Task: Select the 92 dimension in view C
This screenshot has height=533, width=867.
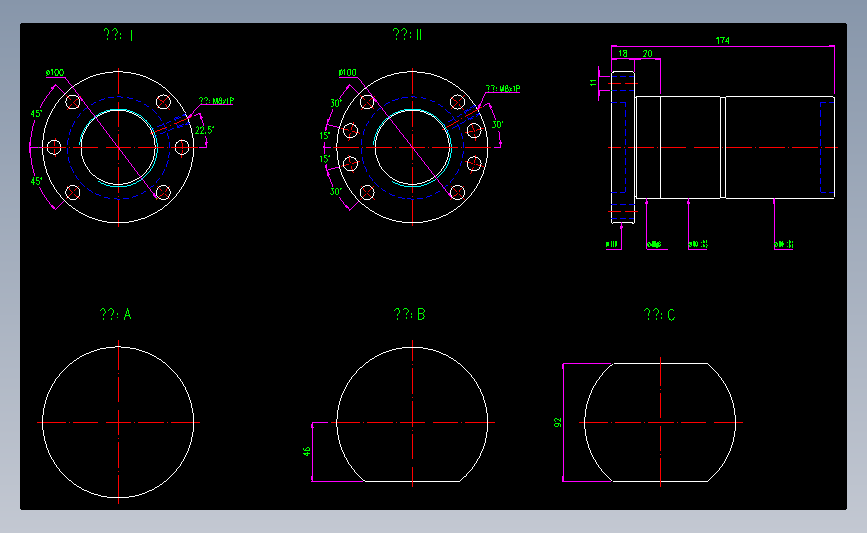Action: pyautogui.click(x=557, y=422)
